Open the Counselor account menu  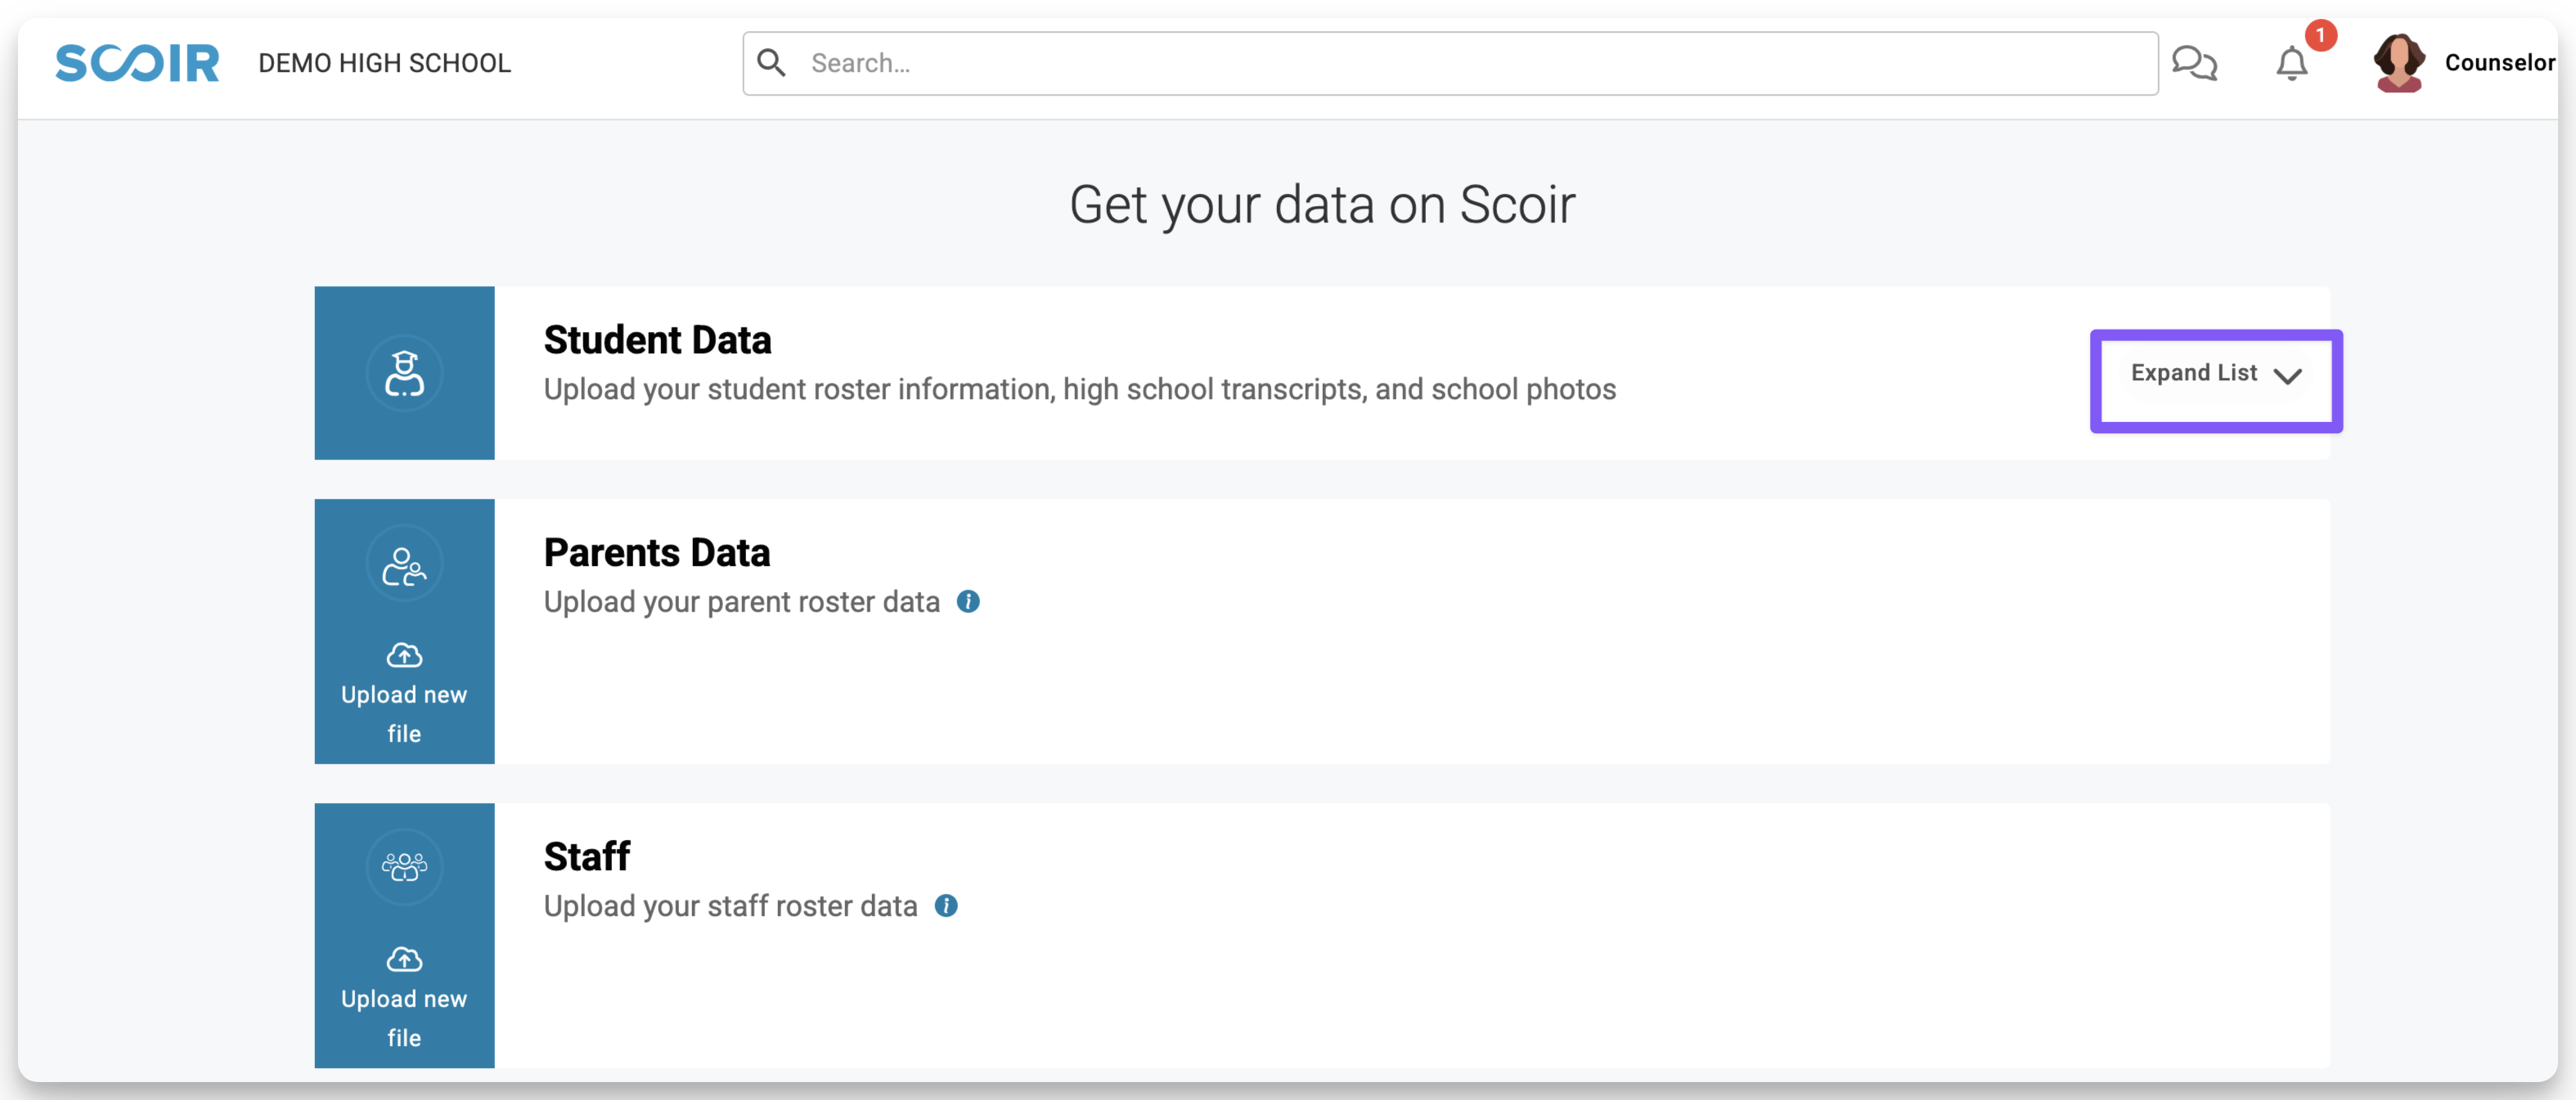click(x=2498, y=63)
